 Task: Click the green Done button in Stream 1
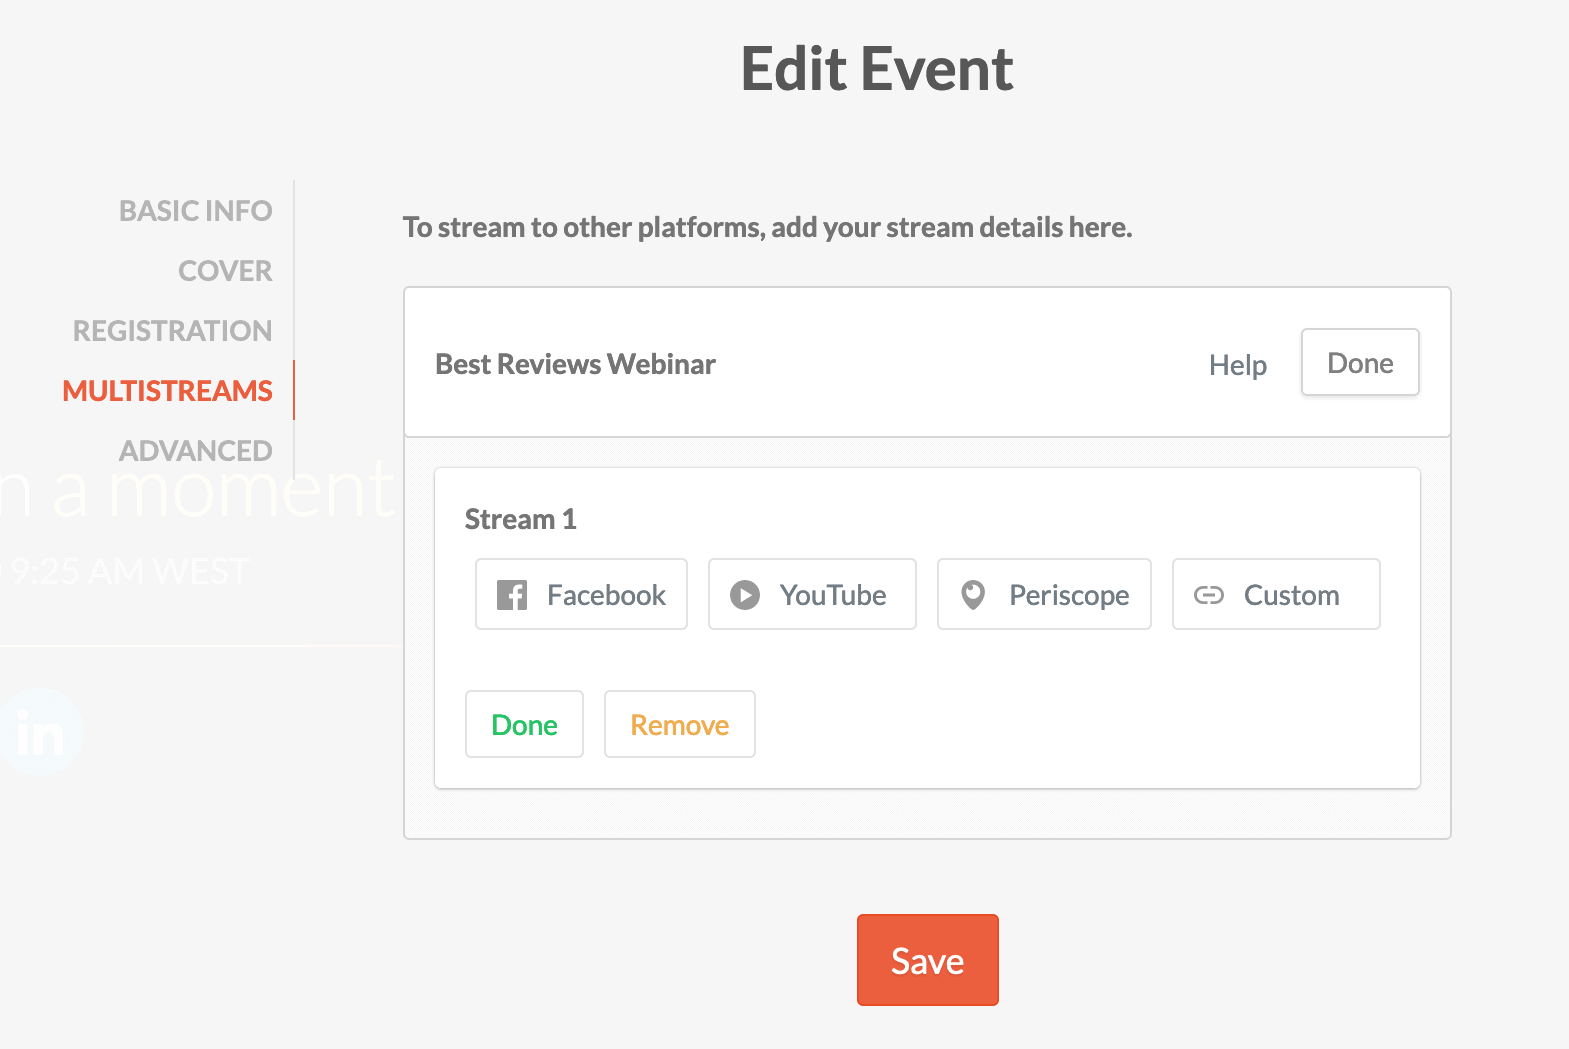[x=524, y=724]
